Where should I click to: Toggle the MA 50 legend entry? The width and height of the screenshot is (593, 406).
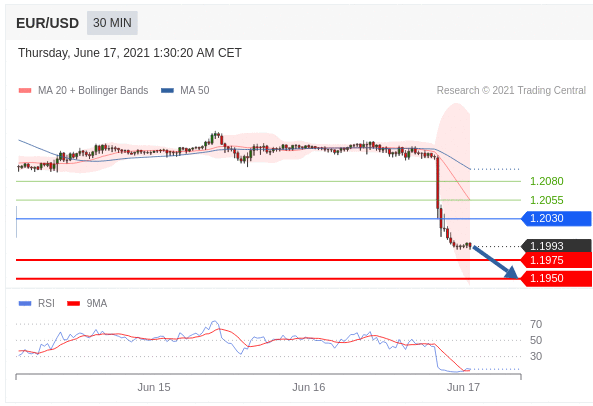[185, 90]
